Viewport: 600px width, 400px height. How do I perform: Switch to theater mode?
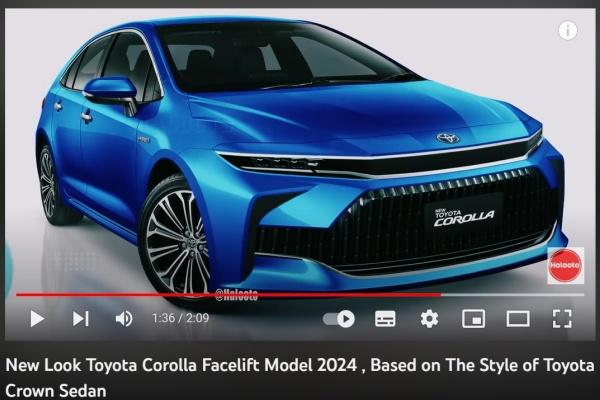click(518, 318)
